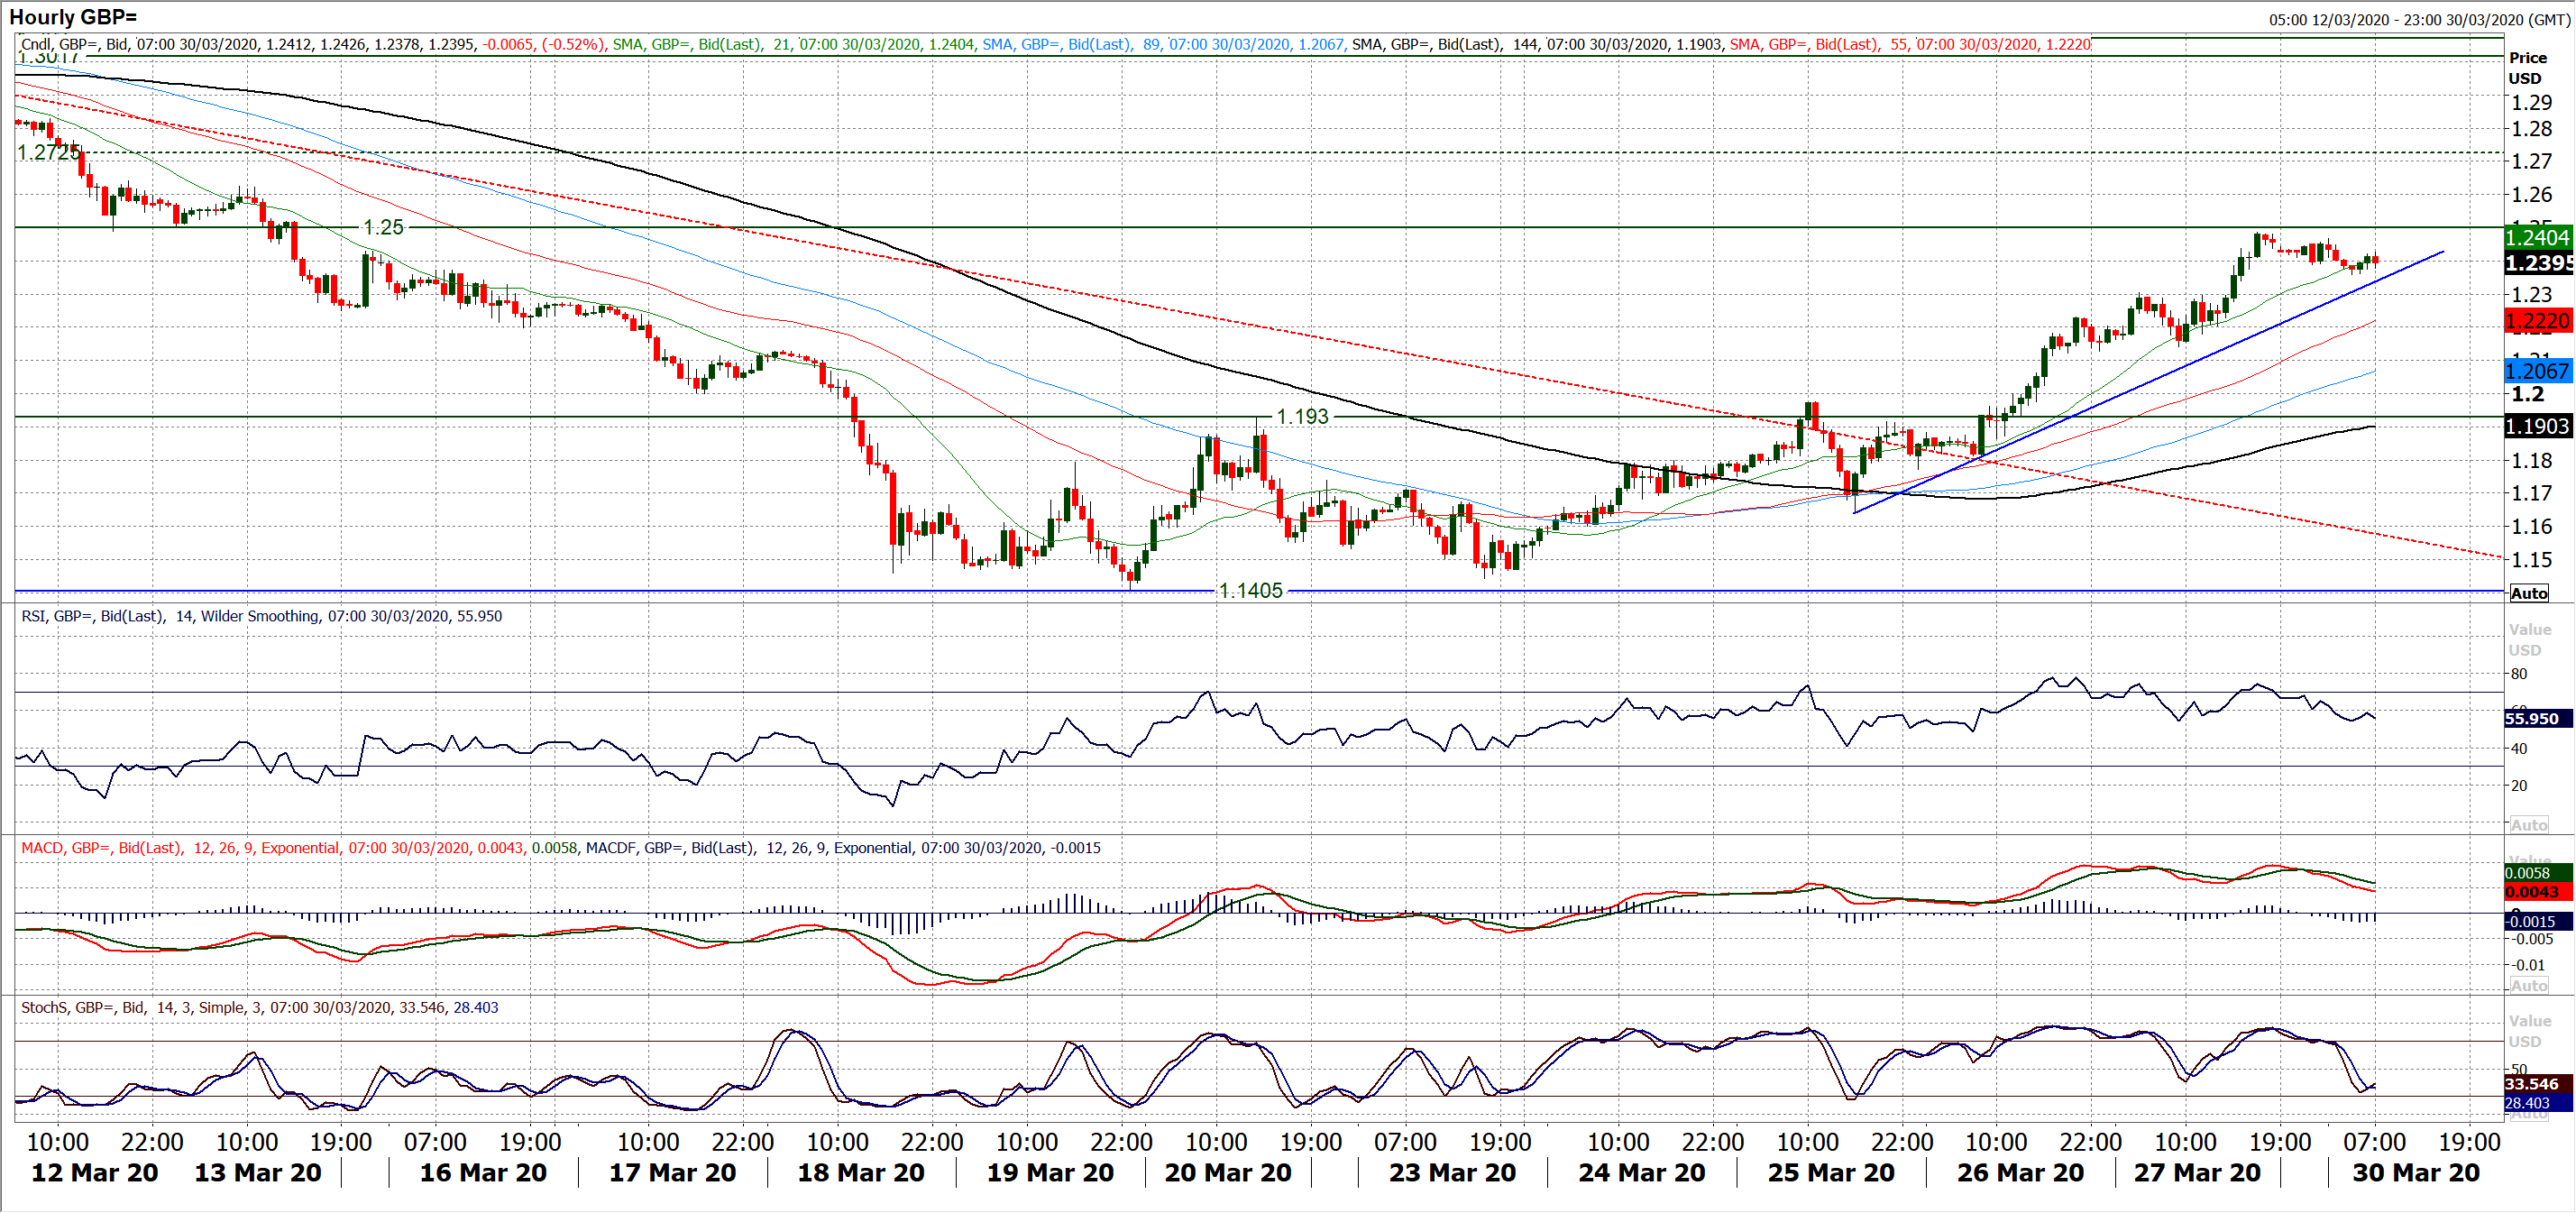Click the 1.25 horizontal level label
Viewport: 2576px width, 1213px height.
(x=384, y=227)
